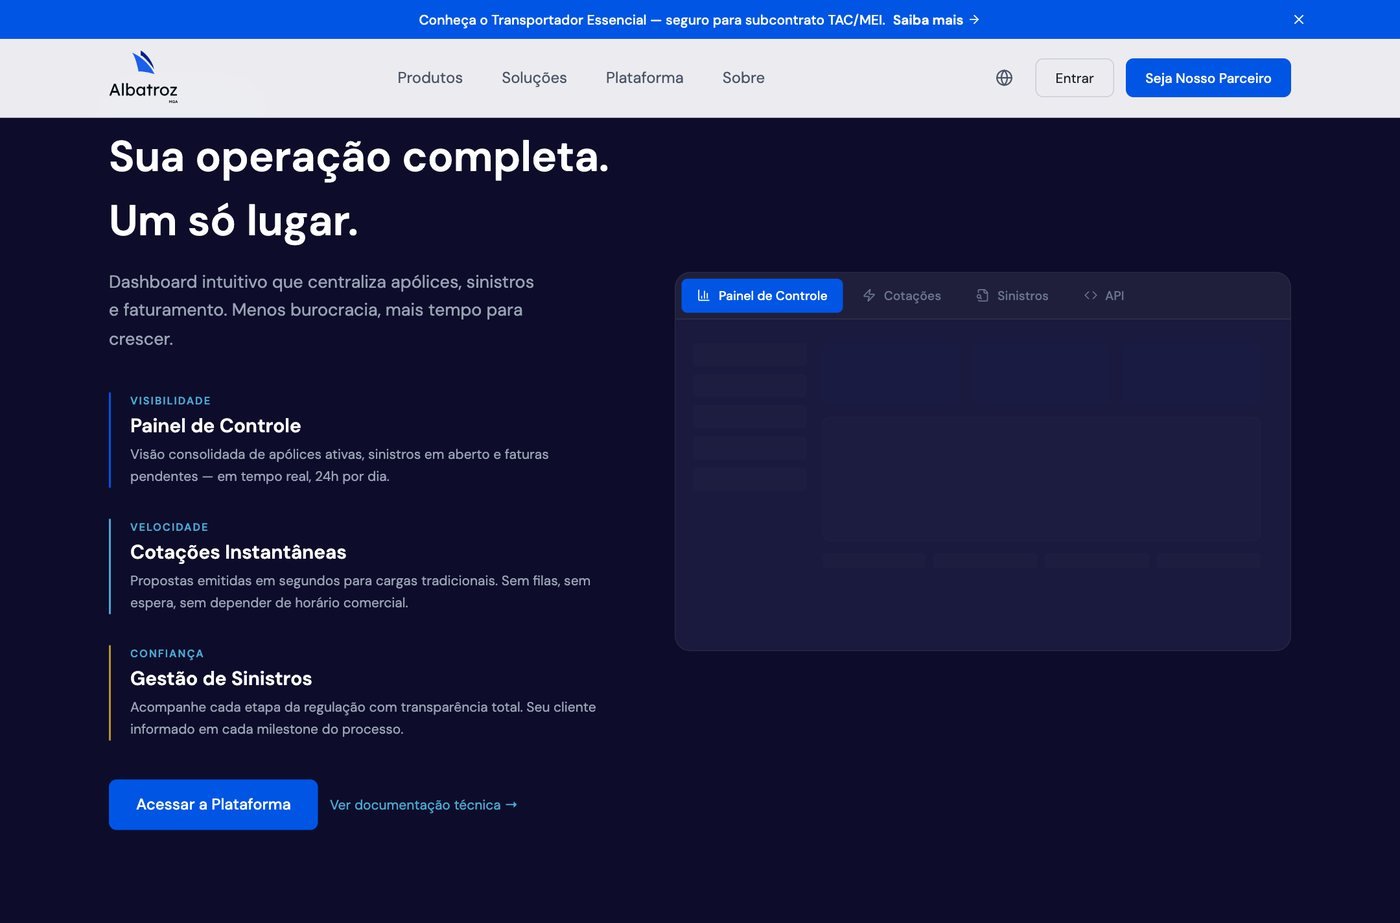Click the VISIBILIDADE label
1400x923 pixels.
click(x=170, y=401)
